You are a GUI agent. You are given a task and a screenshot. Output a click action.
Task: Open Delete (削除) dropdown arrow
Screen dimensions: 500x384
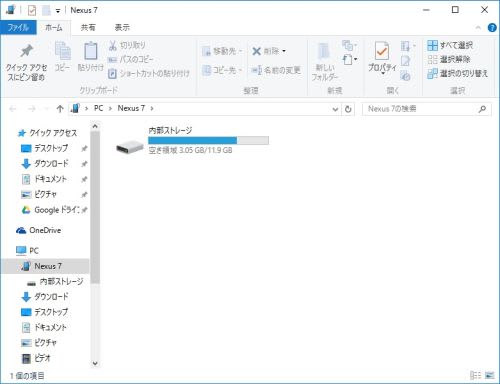[x=284, y=51]
